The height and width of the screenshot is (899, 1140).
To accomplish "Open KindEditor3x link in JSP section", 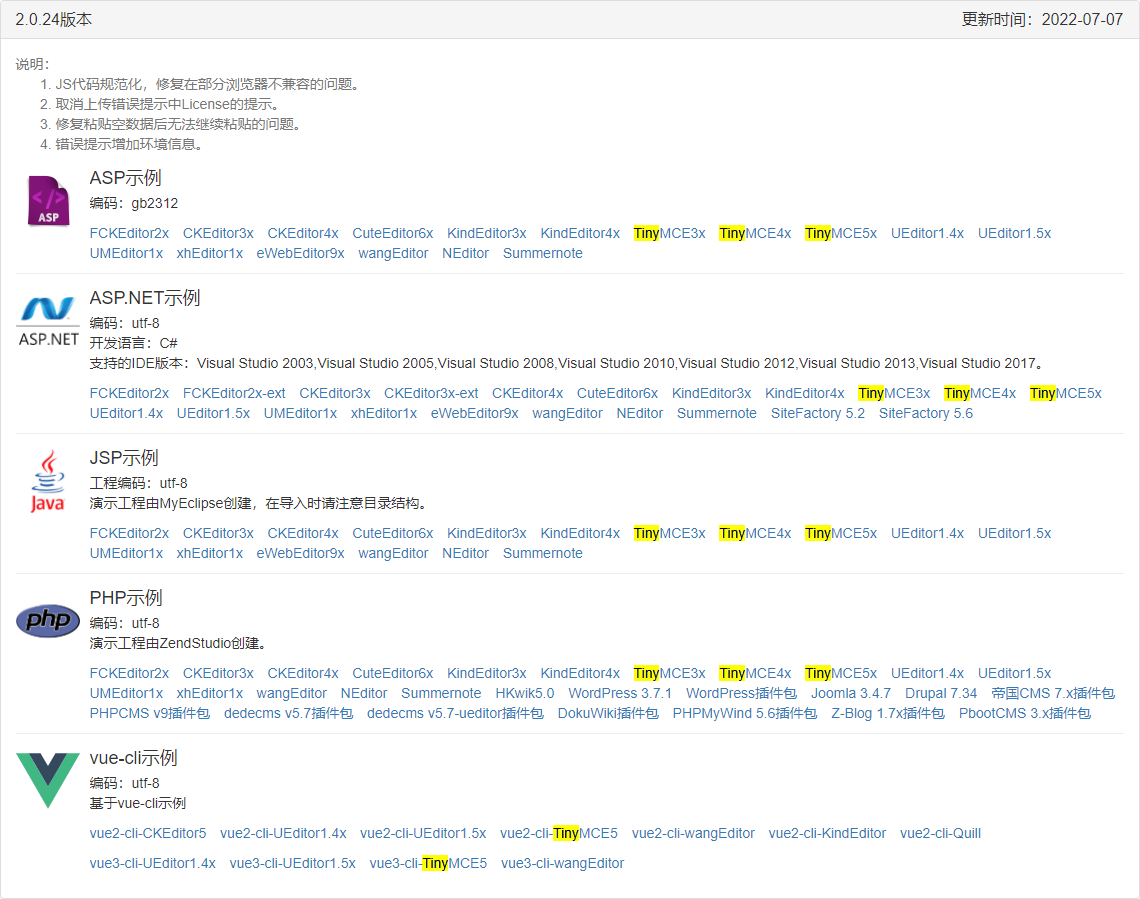I will tap(486, 533).
